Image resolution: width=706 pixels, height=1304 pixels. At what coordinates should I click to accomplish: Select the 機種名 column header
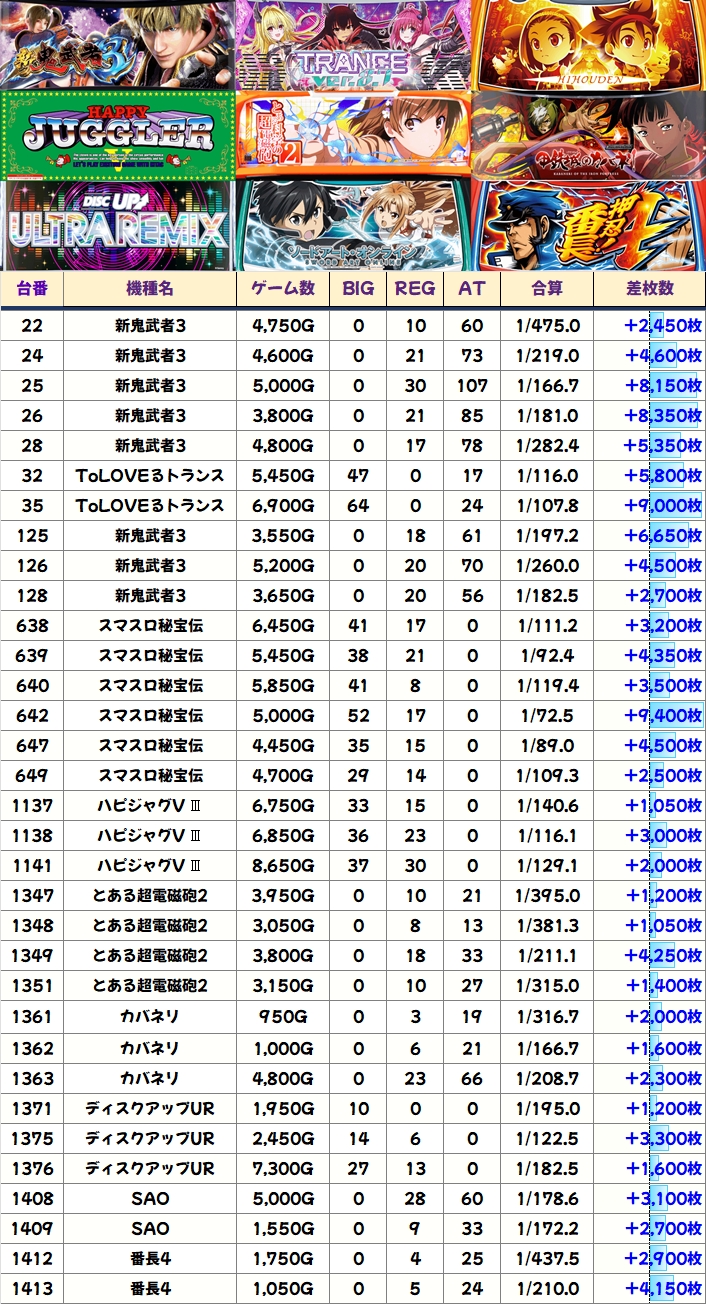(150, 289)
